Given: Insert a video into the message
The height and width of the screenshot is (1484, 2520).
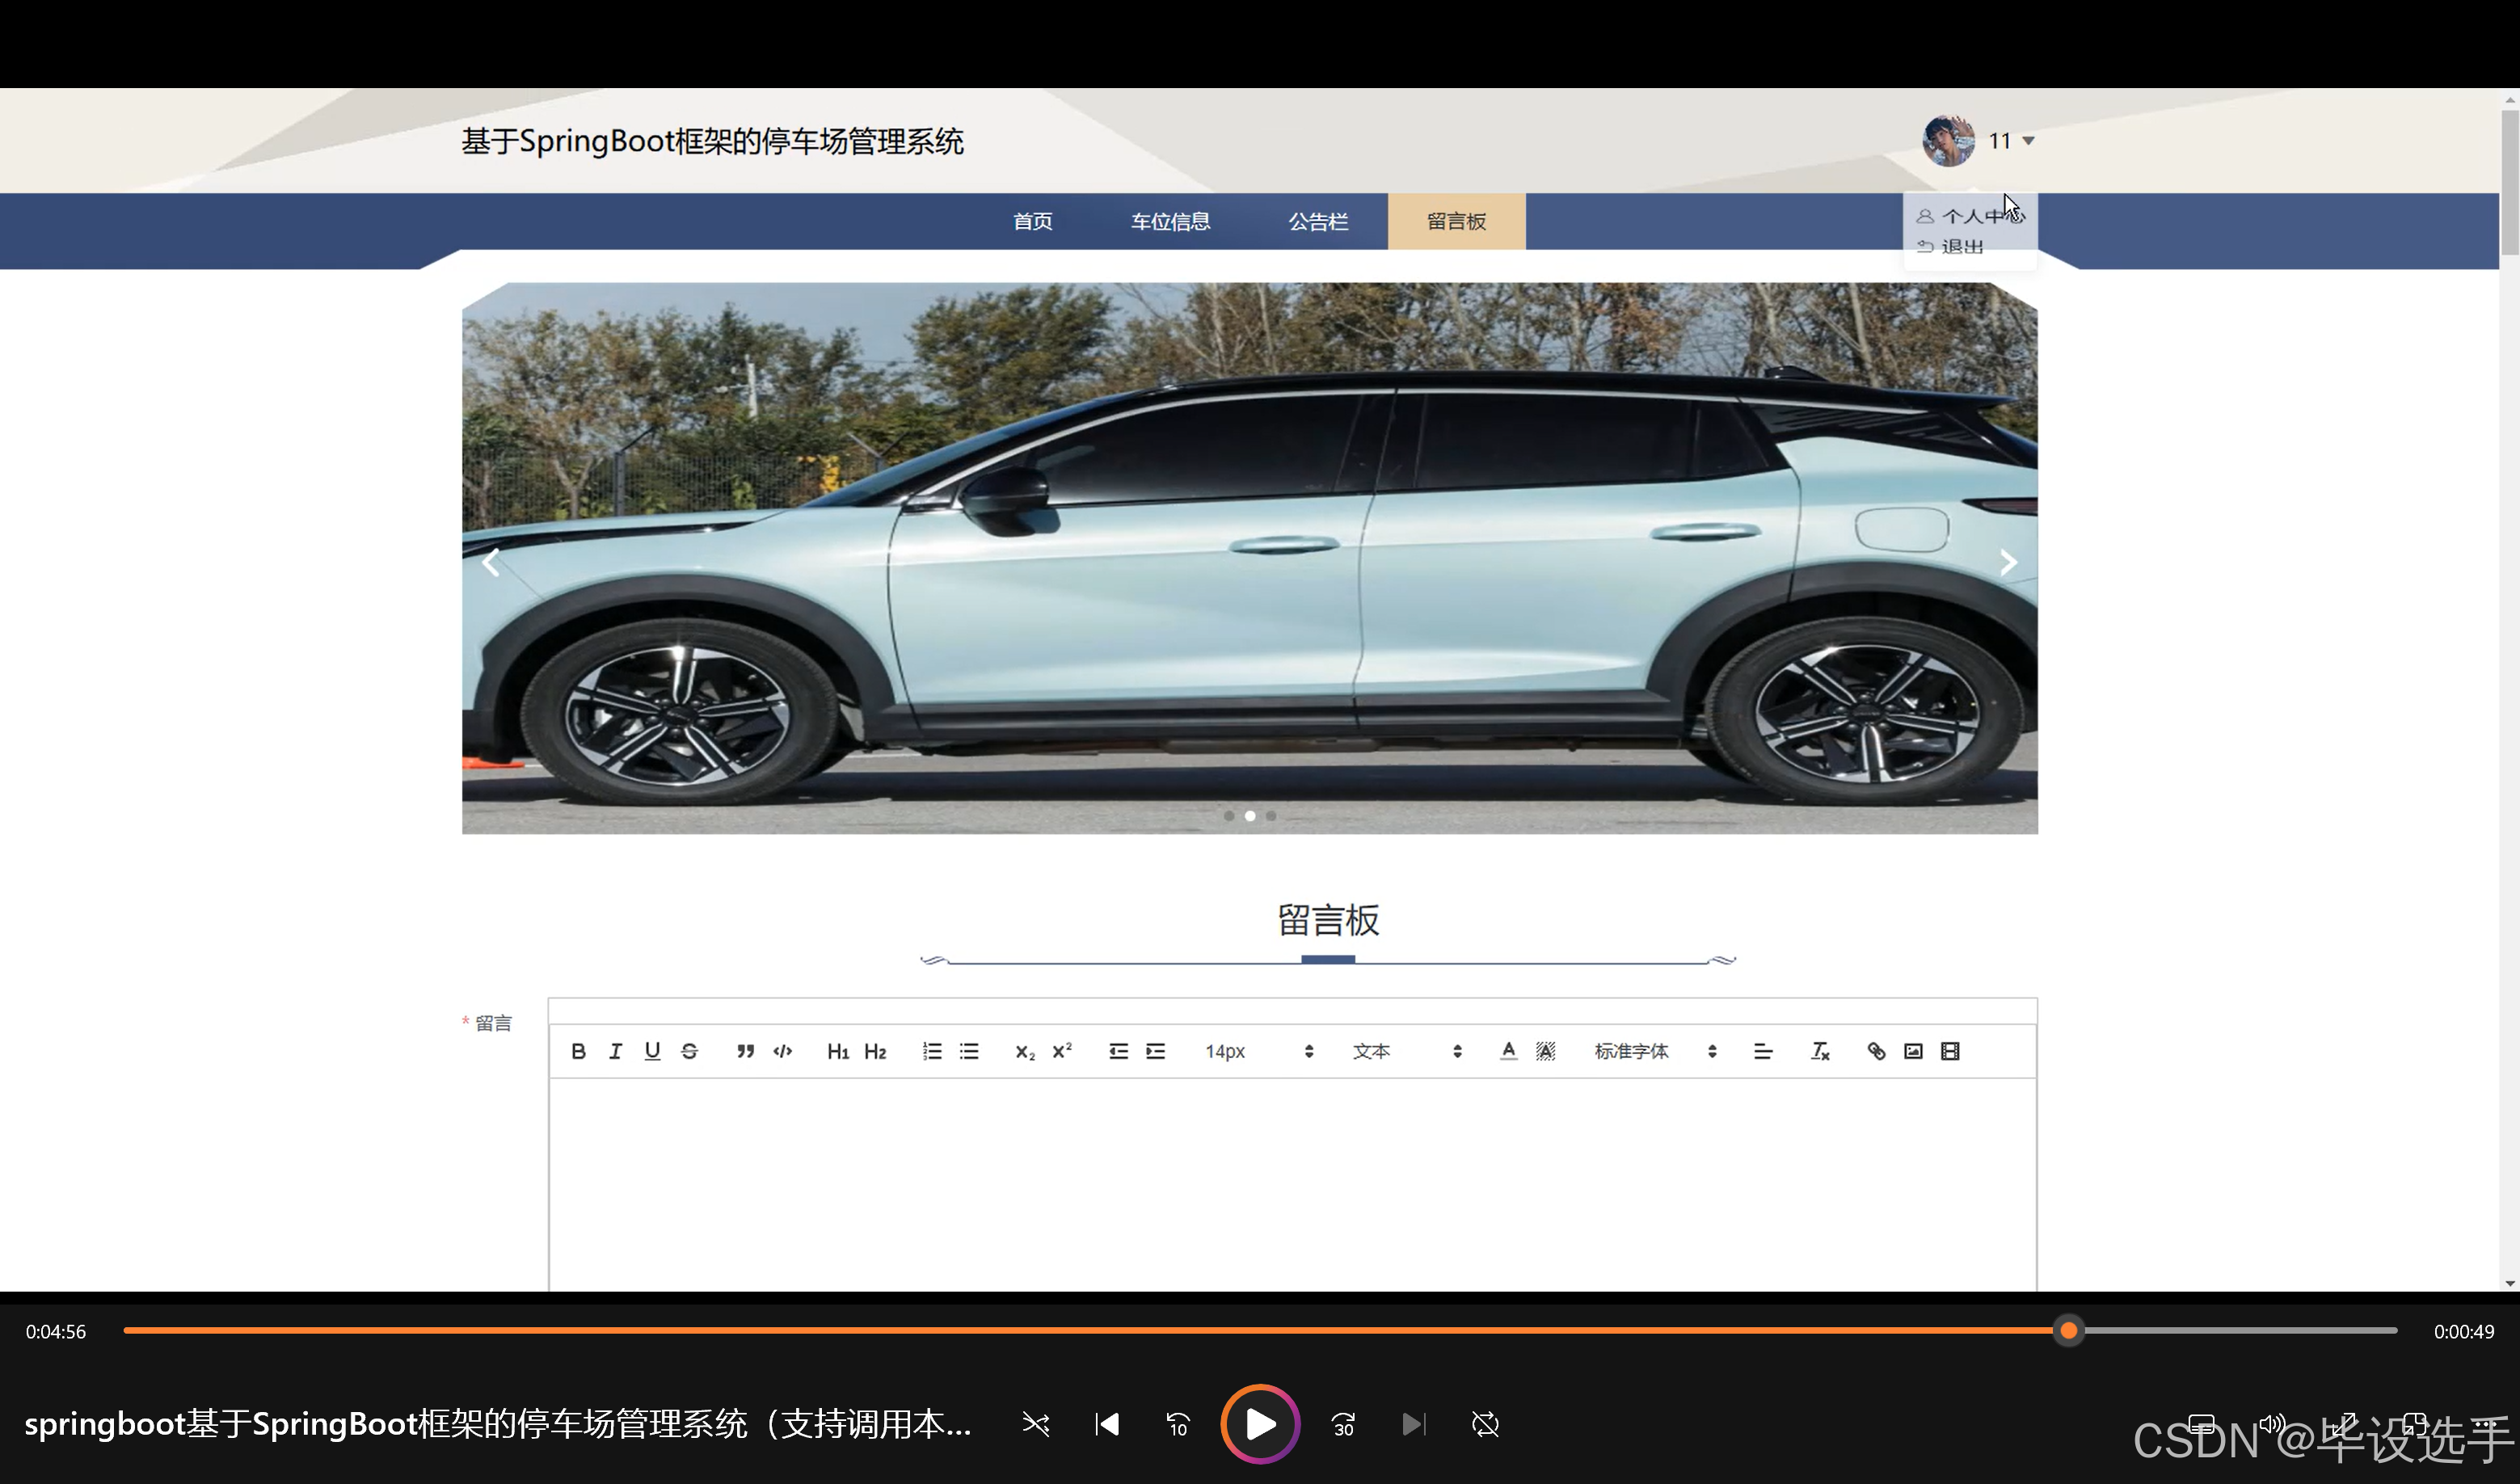Looking at the screenshot, I should pyautogui.click(x=1950, y=1051).
